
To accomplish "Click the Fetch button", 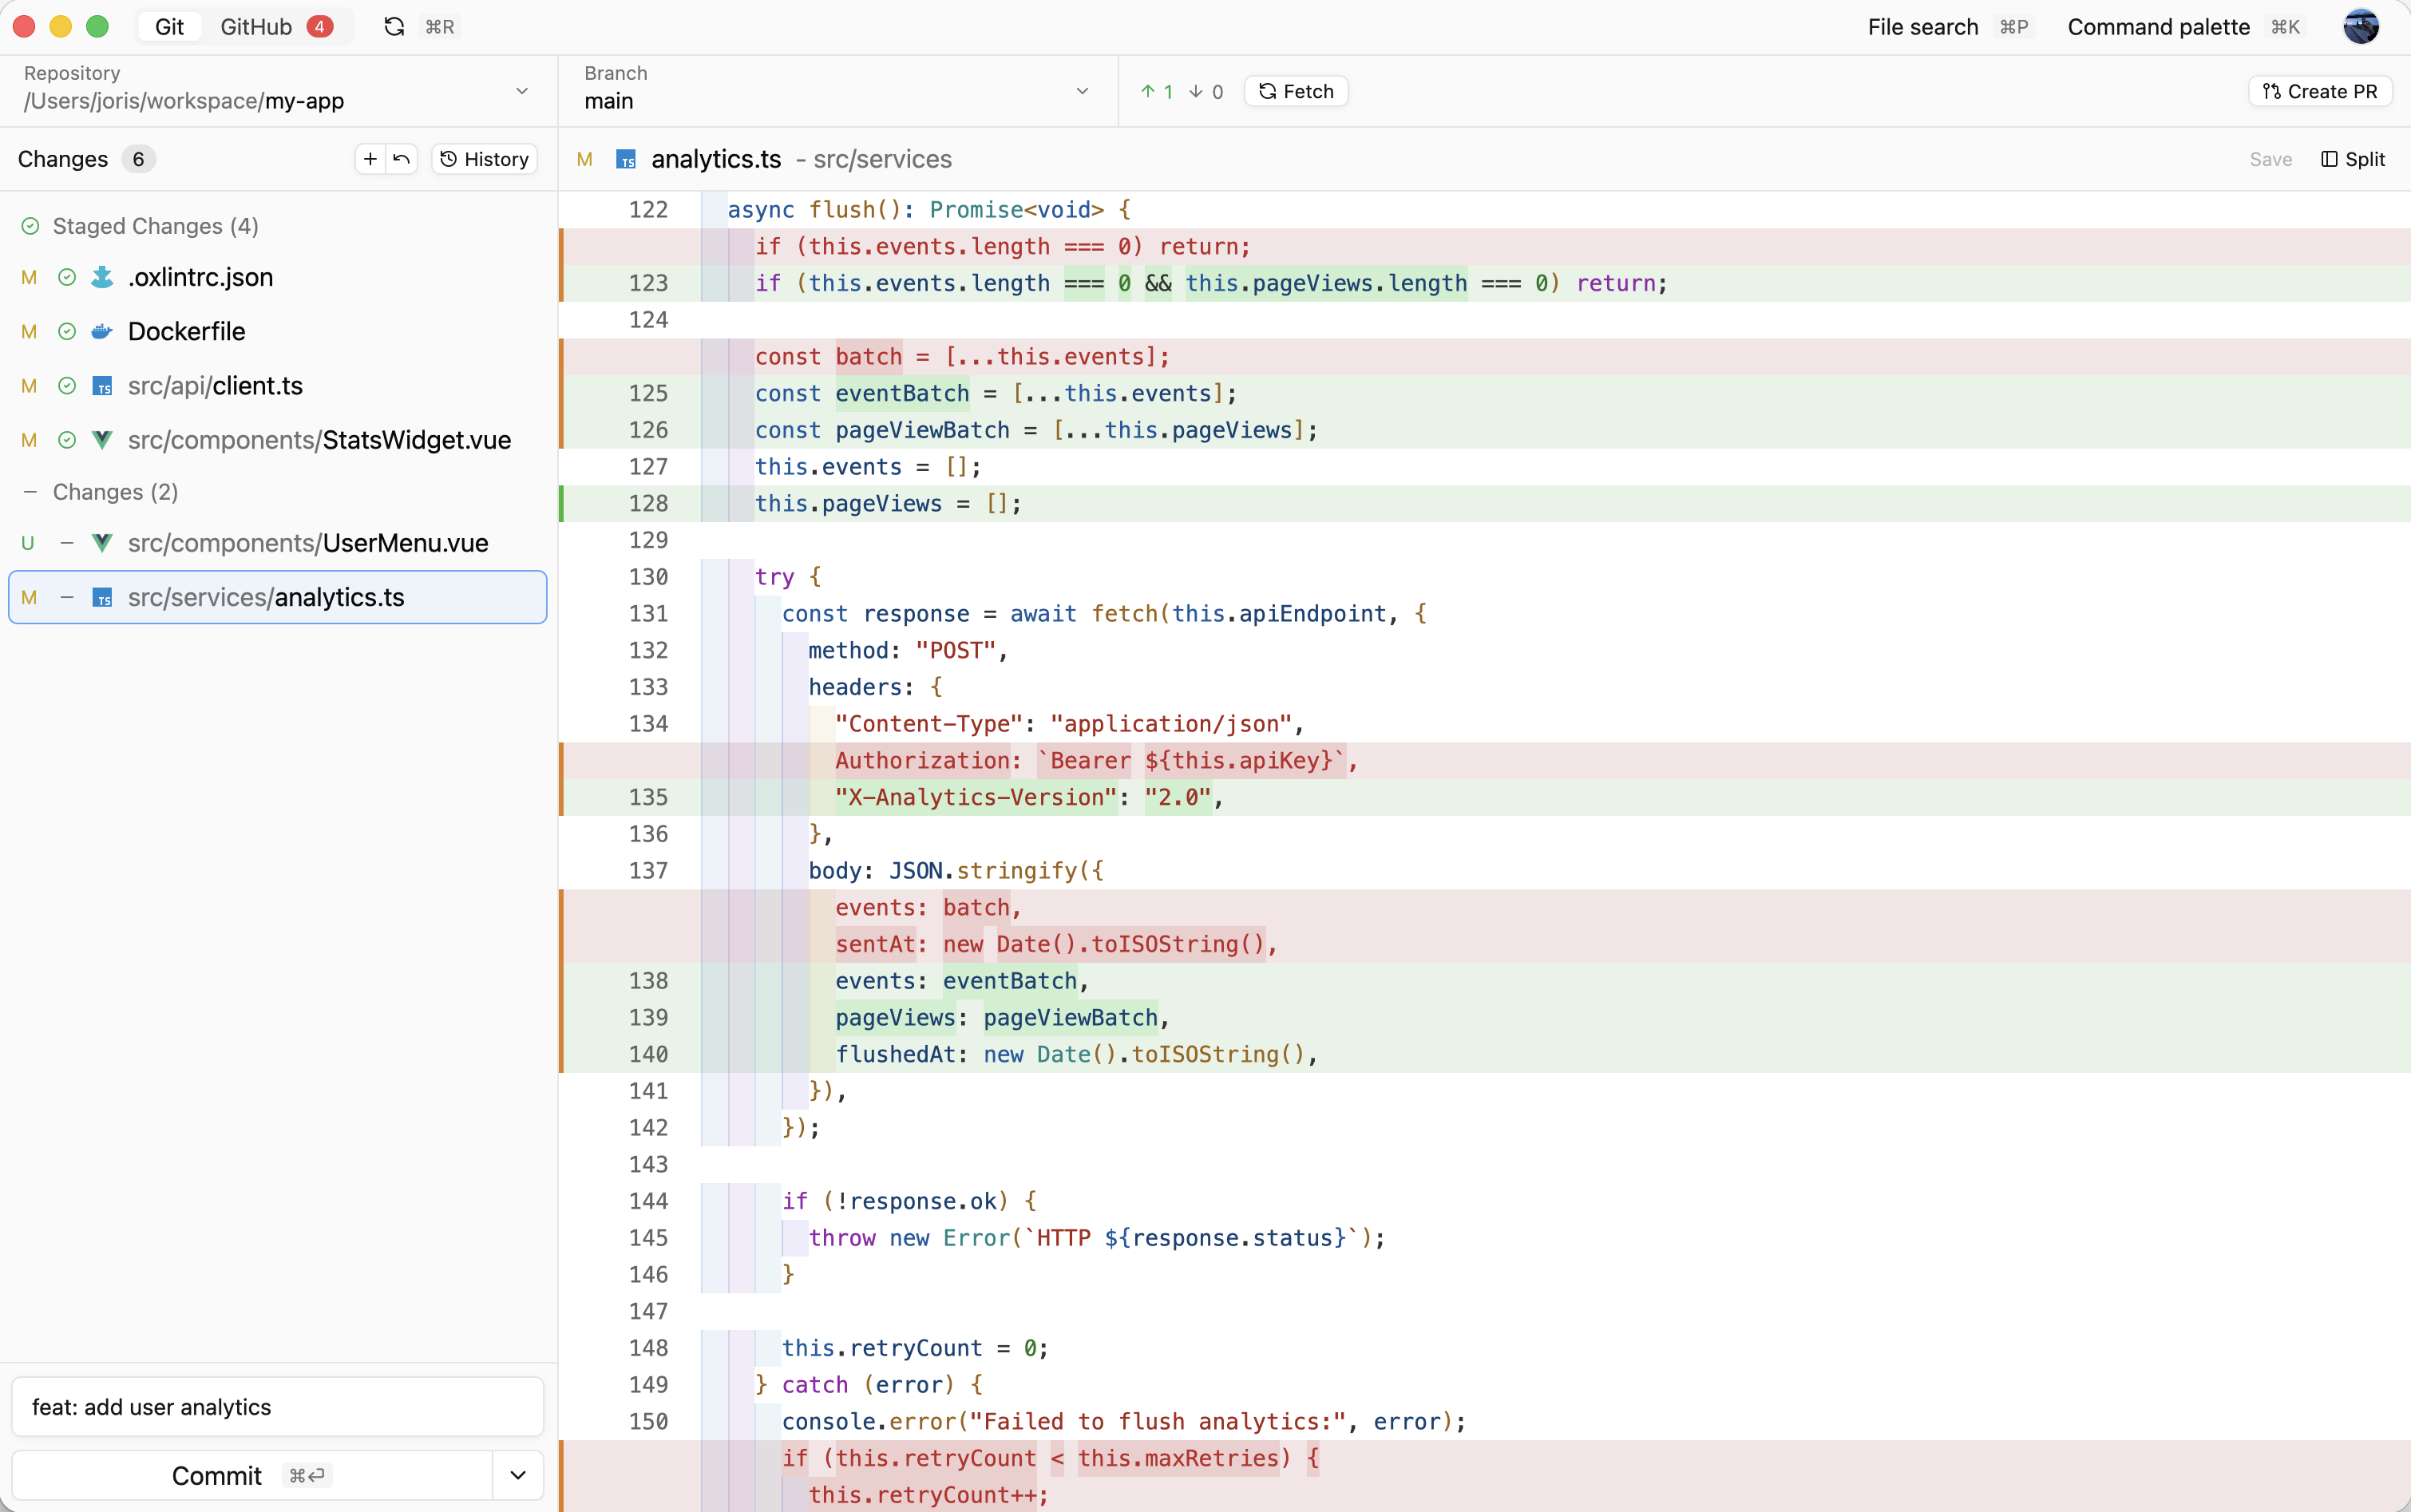I will pos(1296,91).
